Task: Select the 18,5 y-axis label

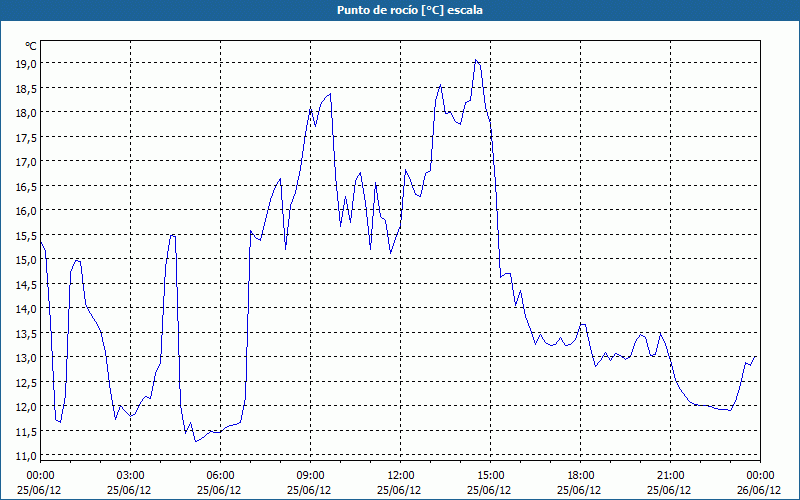Action: [26, 88]
